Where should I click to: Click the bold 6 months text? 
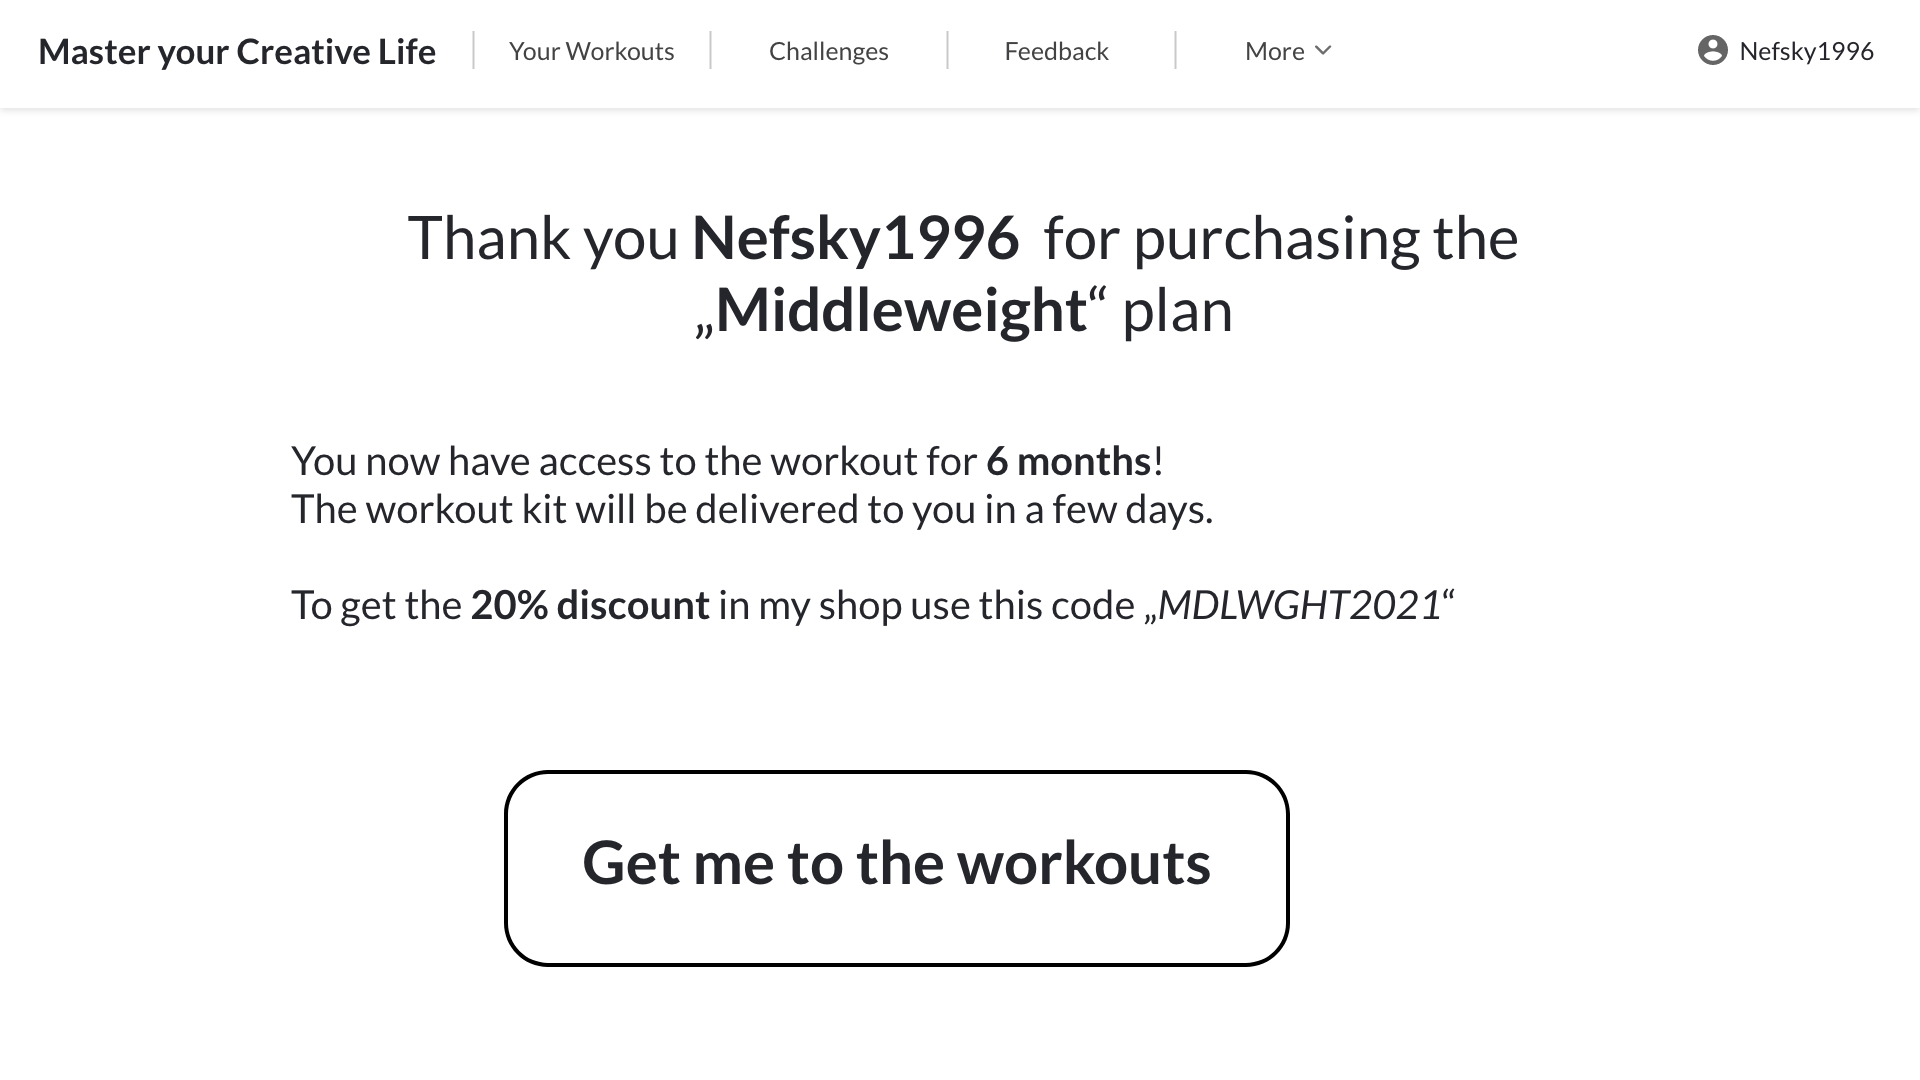[x=1068, y=461]
